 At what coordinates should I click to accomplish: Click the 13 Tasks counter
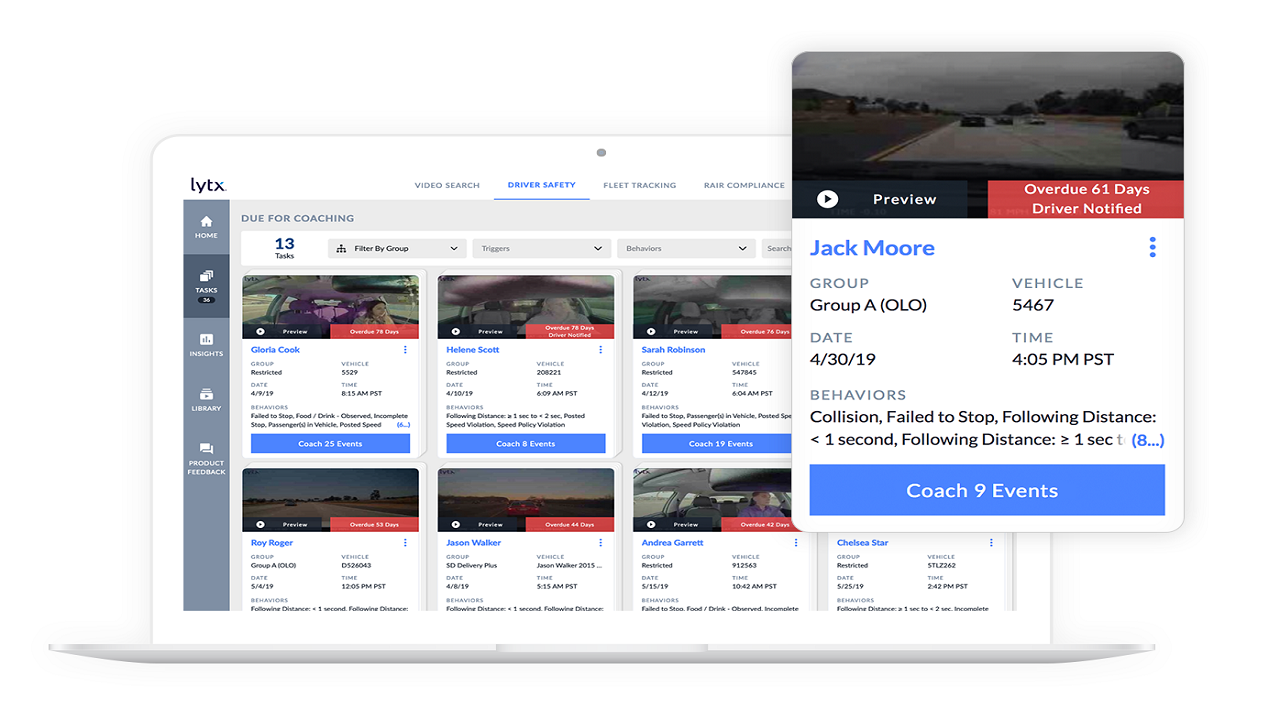coord(285,247)
